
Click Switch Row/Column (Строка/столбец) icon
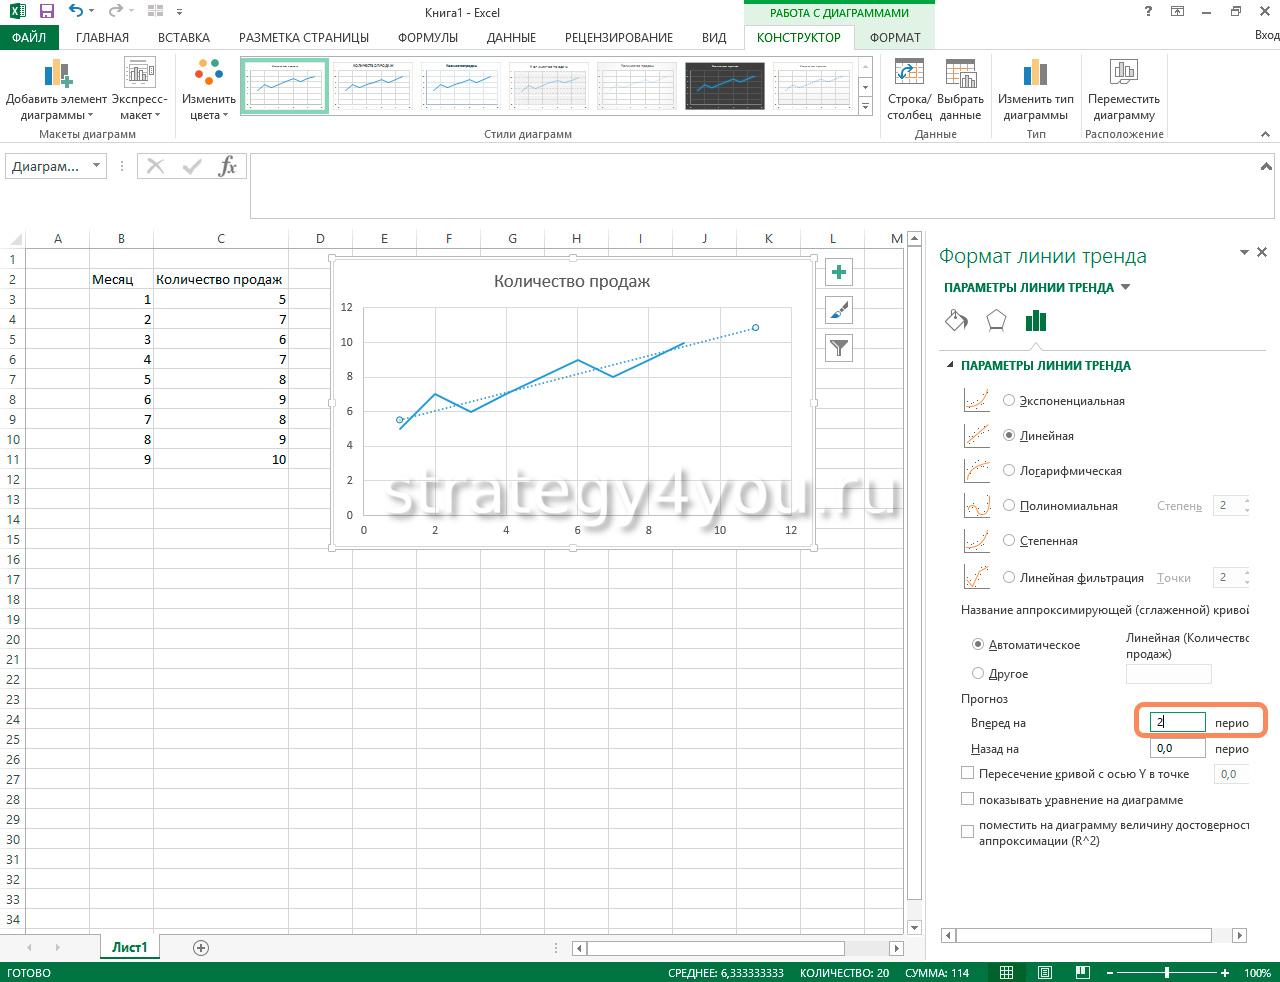908,75
